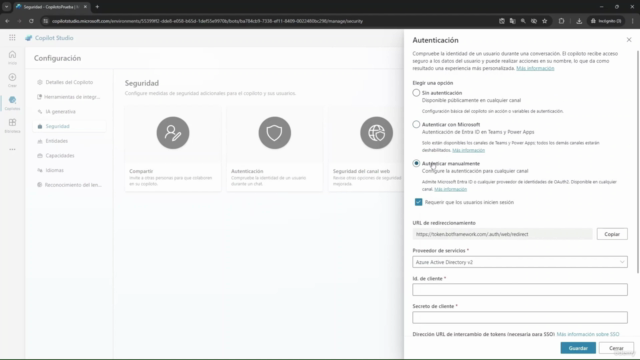Open browser downloads icon

579,21
